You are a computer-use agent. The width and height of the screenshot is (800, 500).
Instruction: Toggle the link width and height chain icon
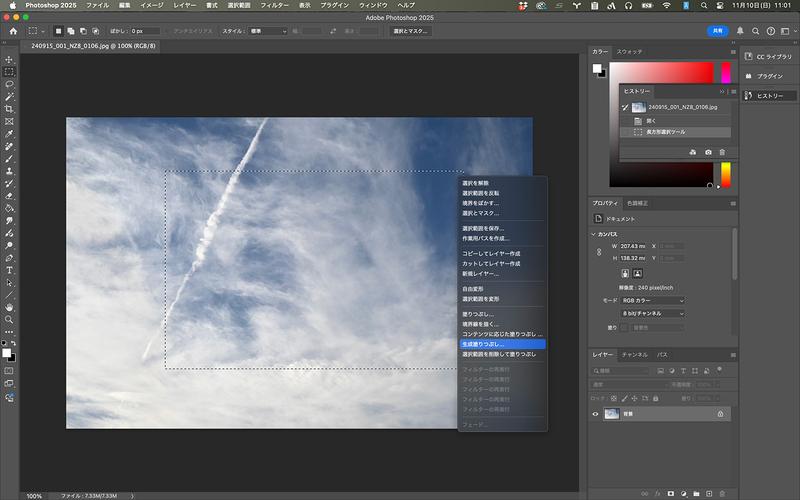coord(600,251)
